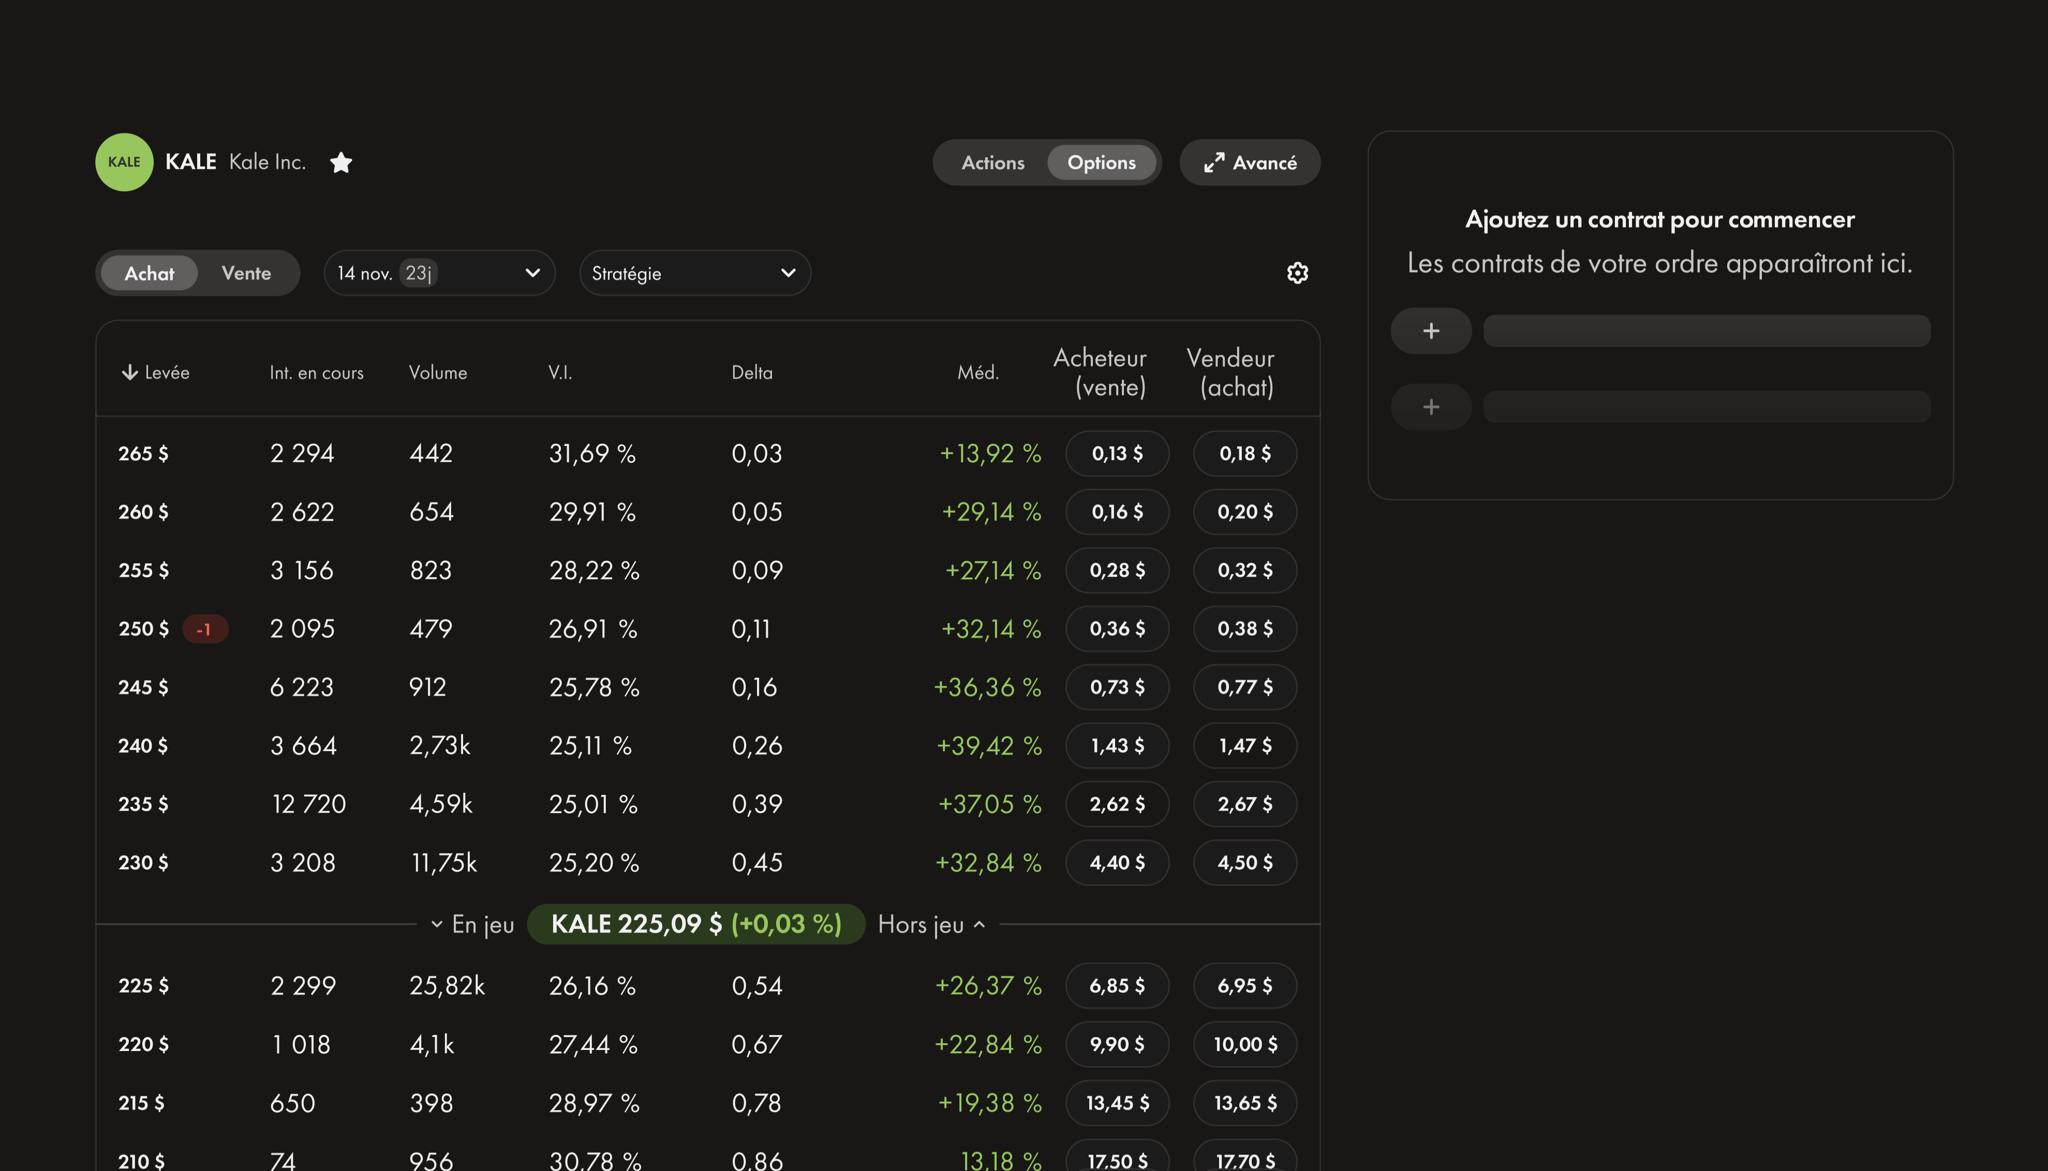Viewport: 2048px width, 1171px height.
Task: Click the 4,50 $ ask for 230 $ strike
Action: click(1244, 862)
